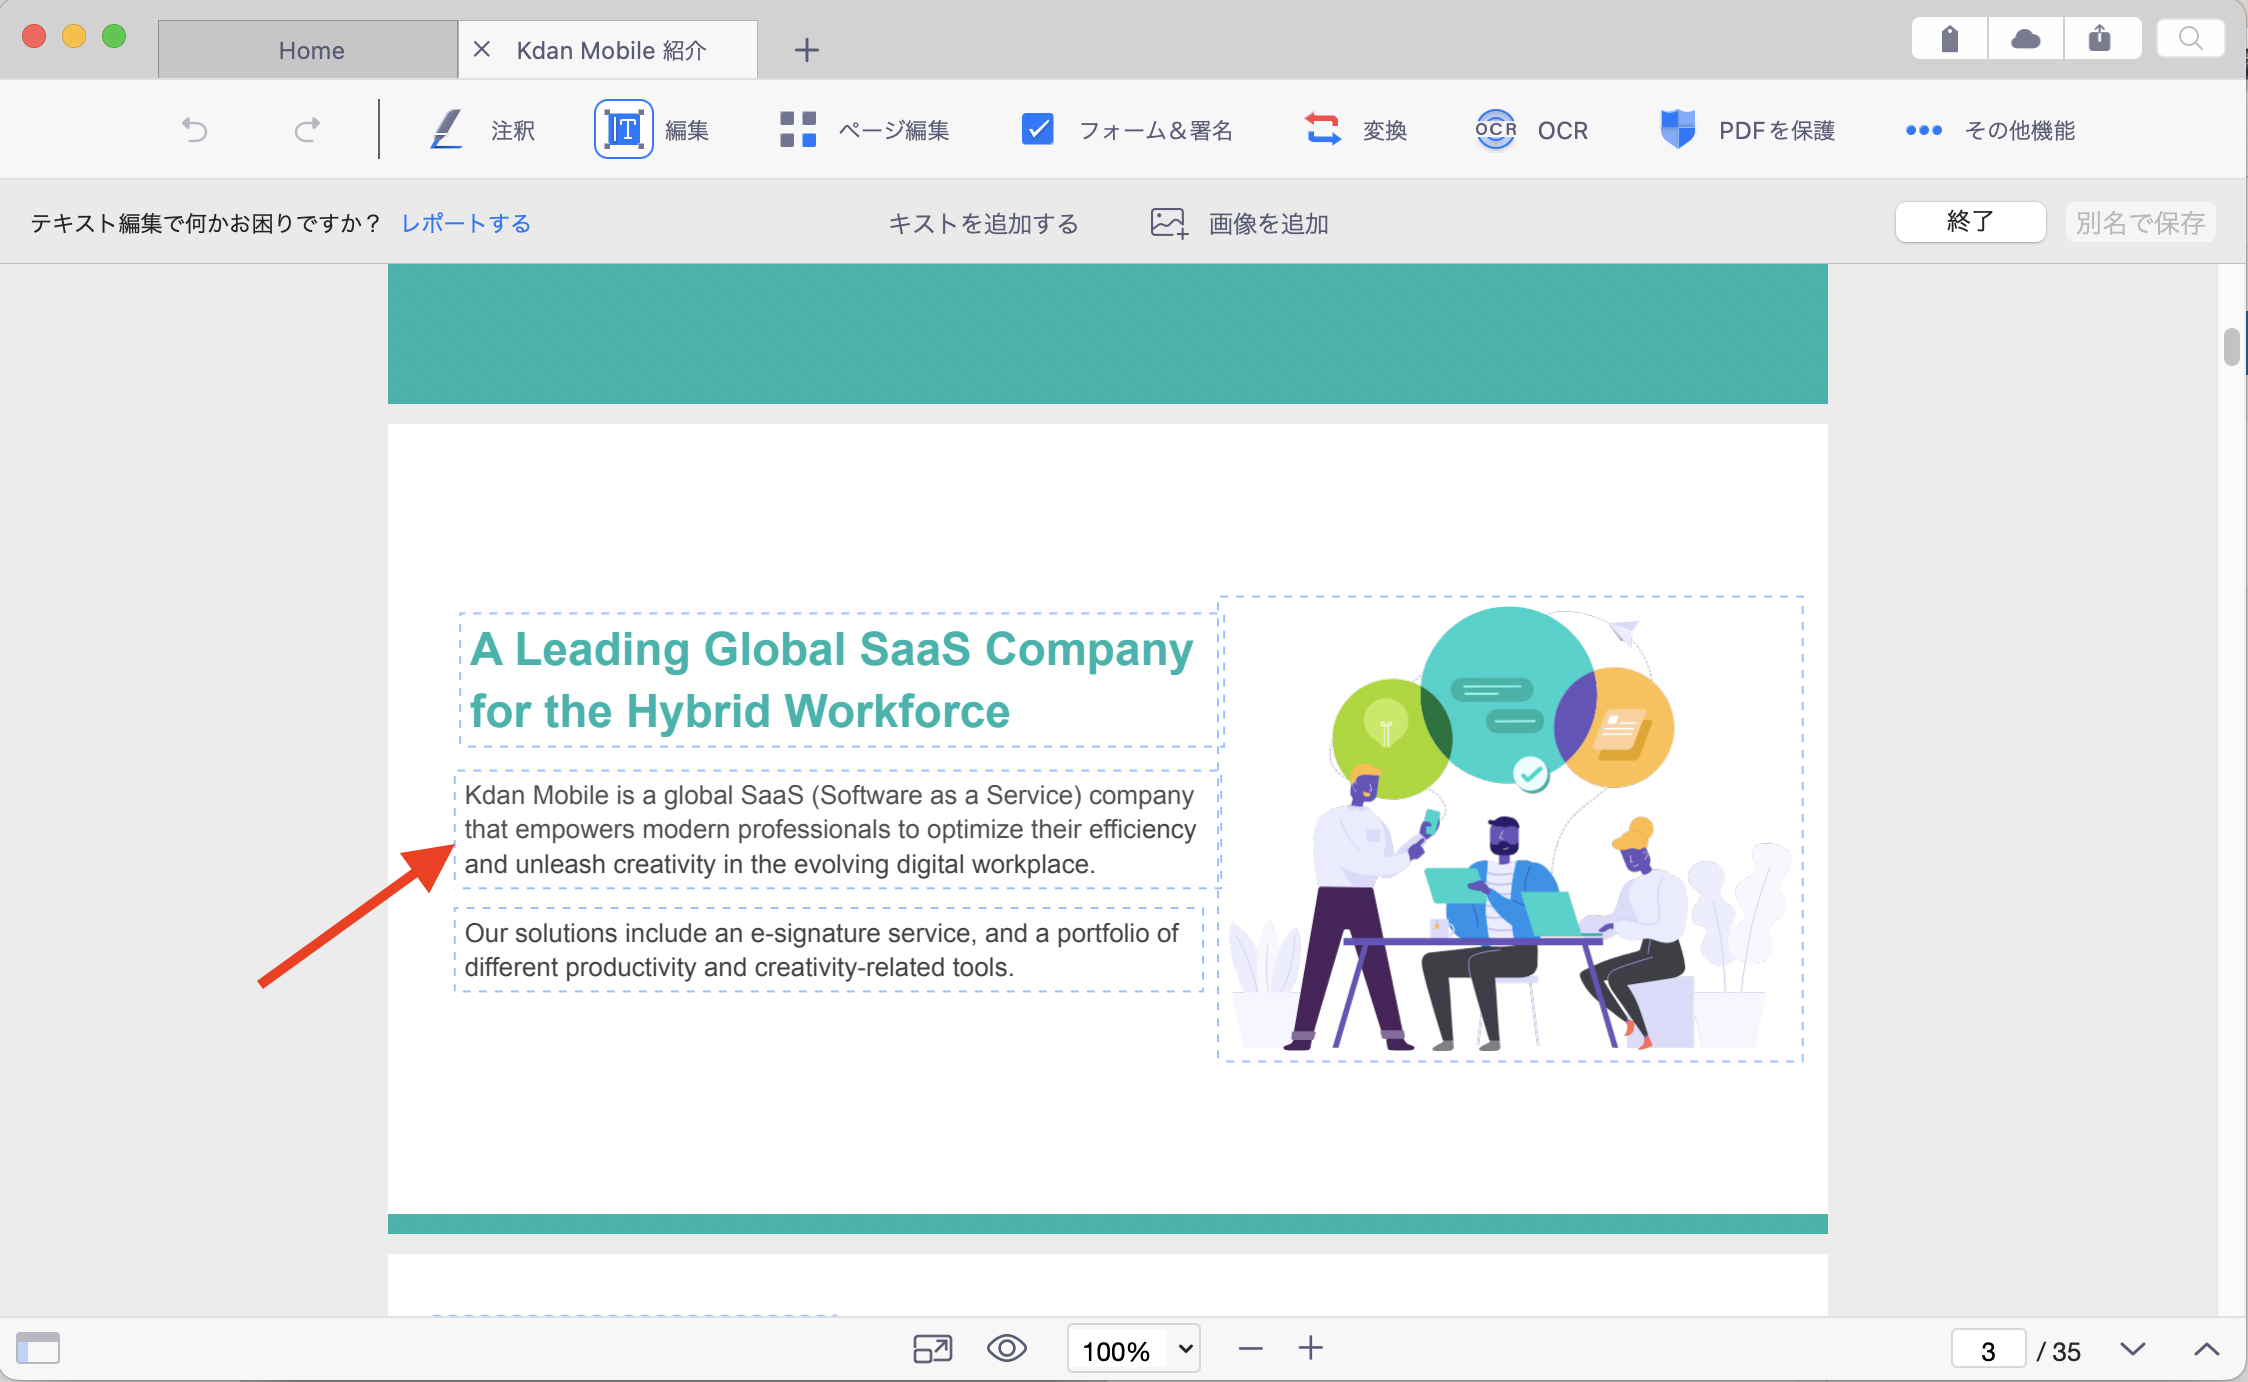Click the redo arrow icon

click(x=307, y=130)
